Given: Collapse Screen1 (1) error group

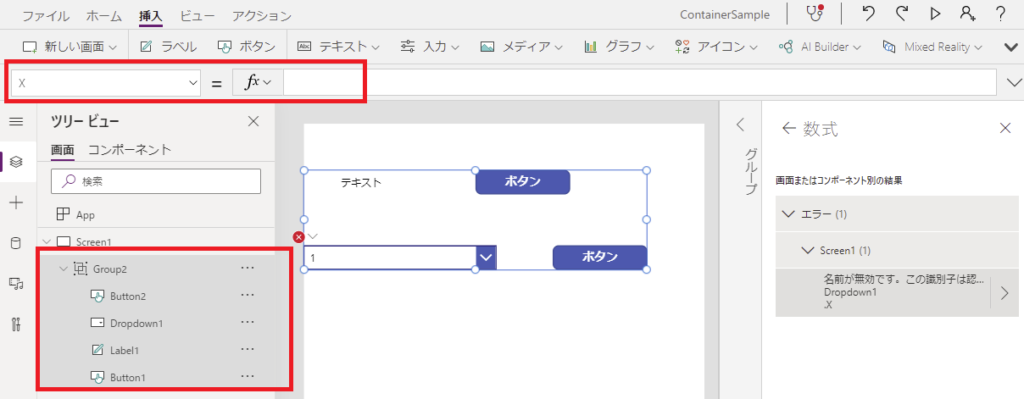Looking at the screenshot, I should coord(808,250).
